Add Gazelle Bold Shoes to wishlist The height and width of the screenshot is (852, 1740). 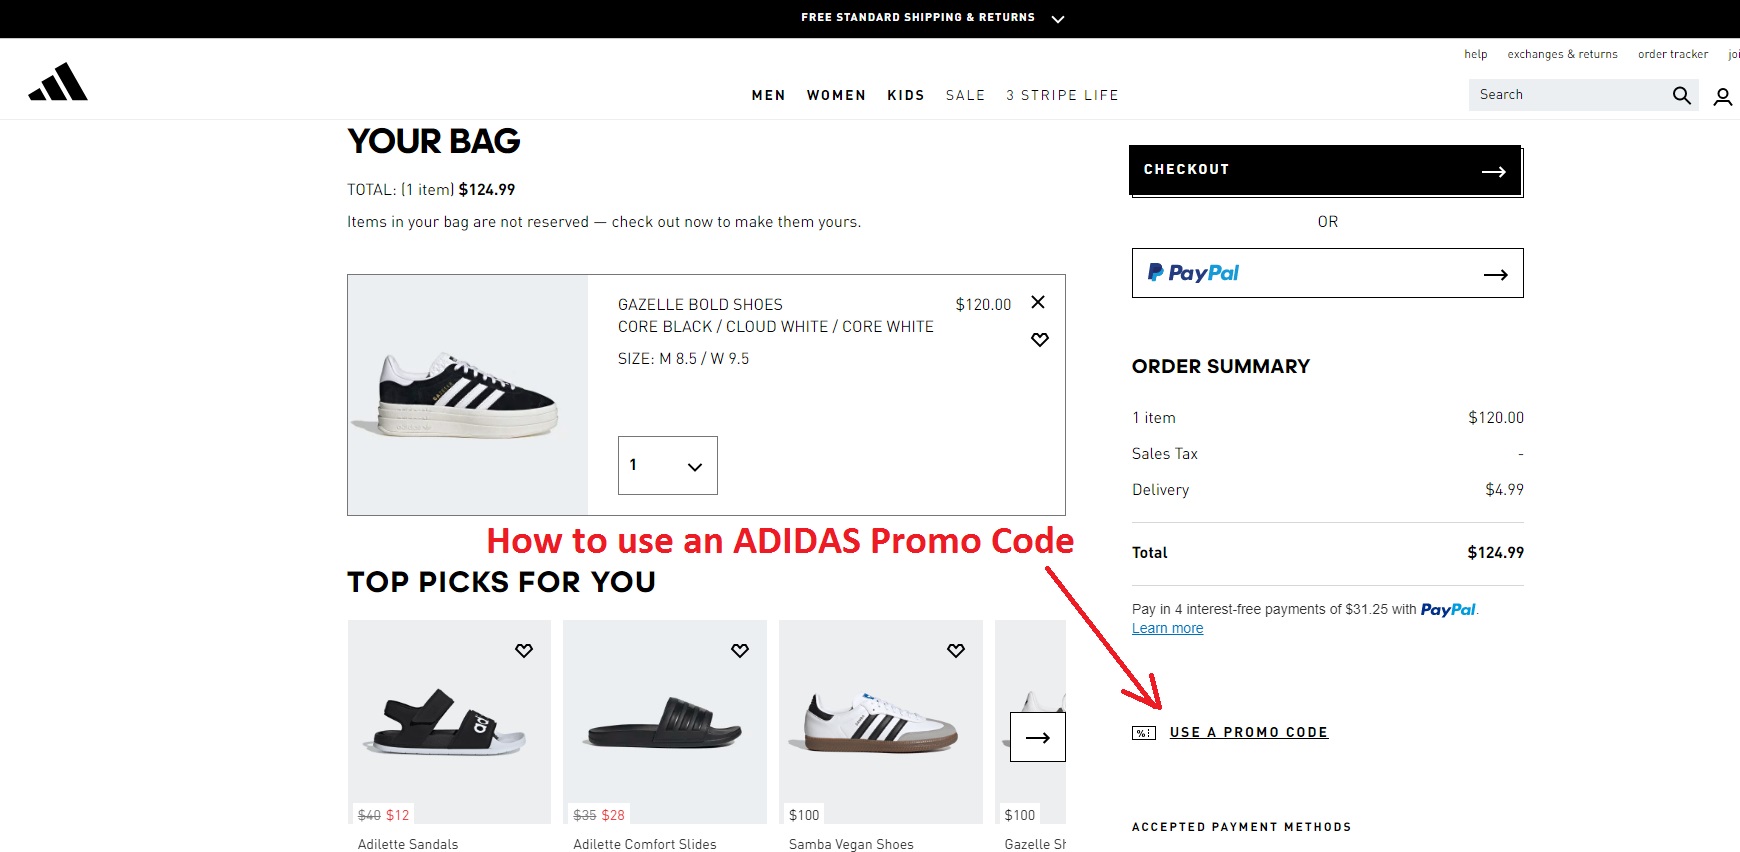1039,340
